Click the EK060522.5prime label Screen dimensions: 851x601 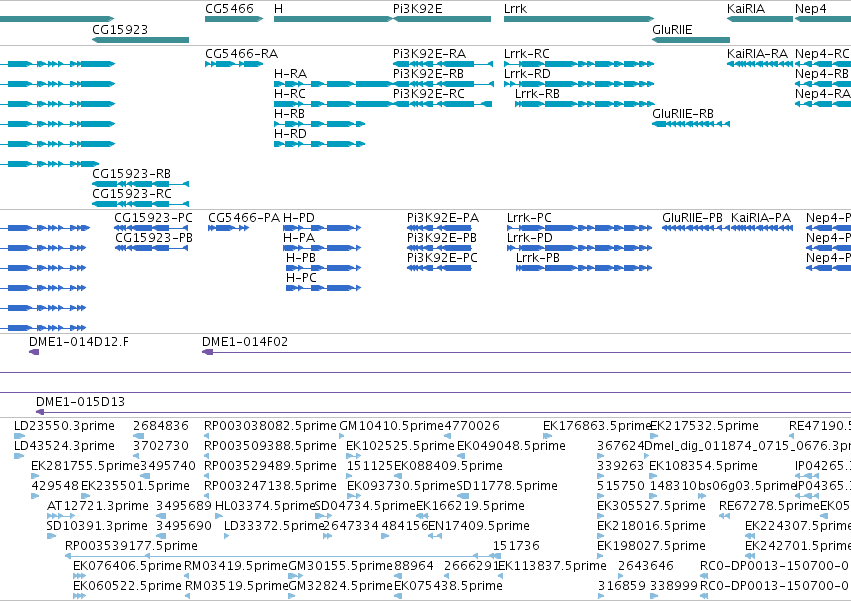pos(127,586)
